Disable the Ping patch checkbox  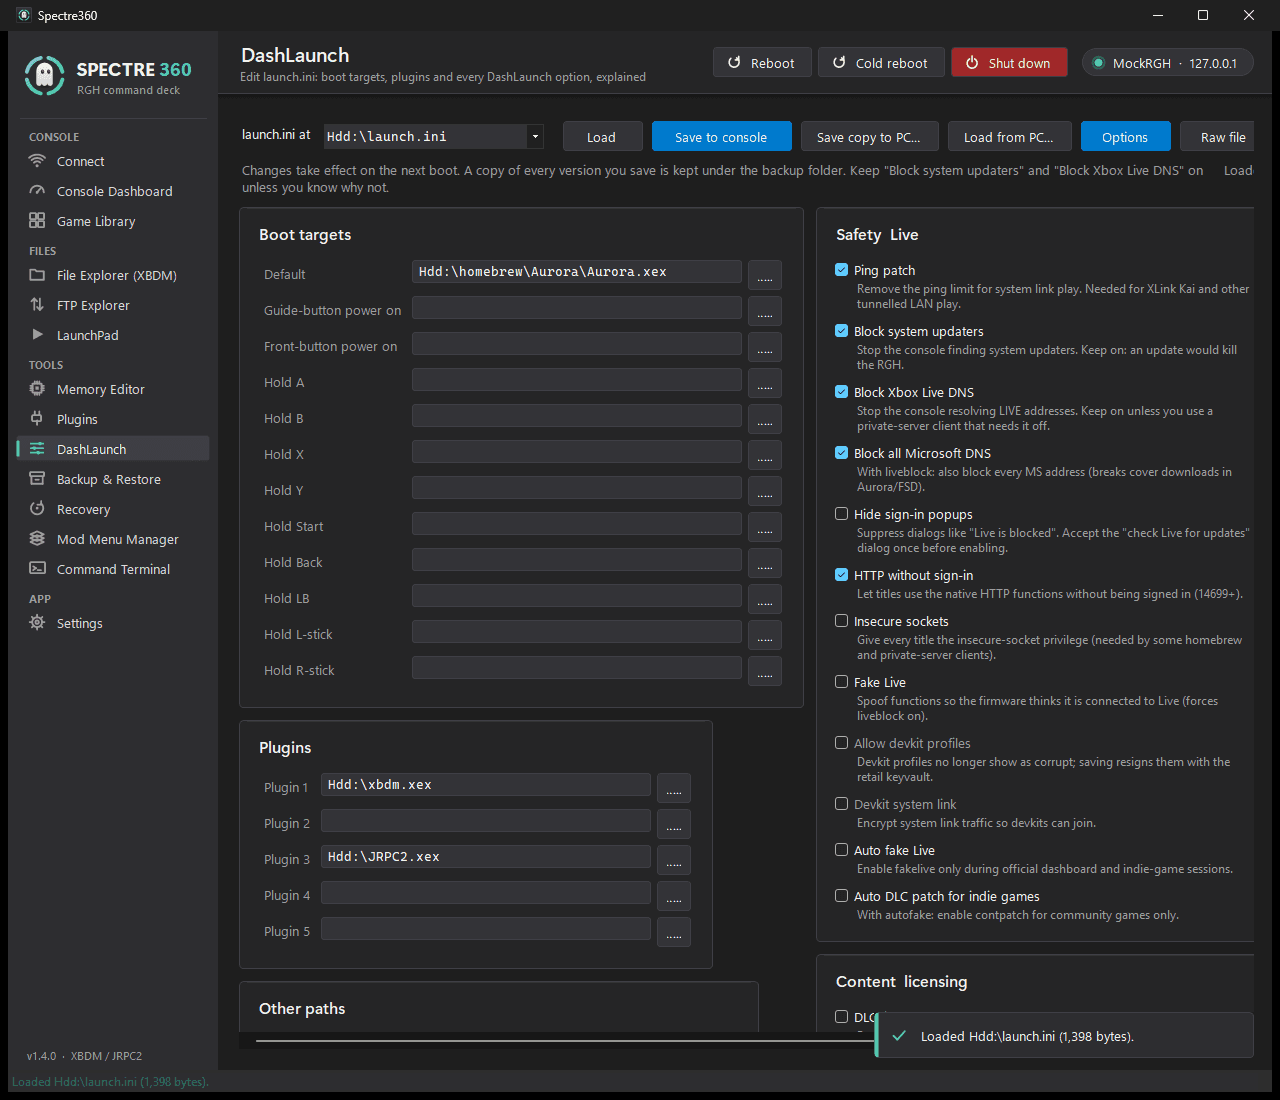tap(842, 270)
